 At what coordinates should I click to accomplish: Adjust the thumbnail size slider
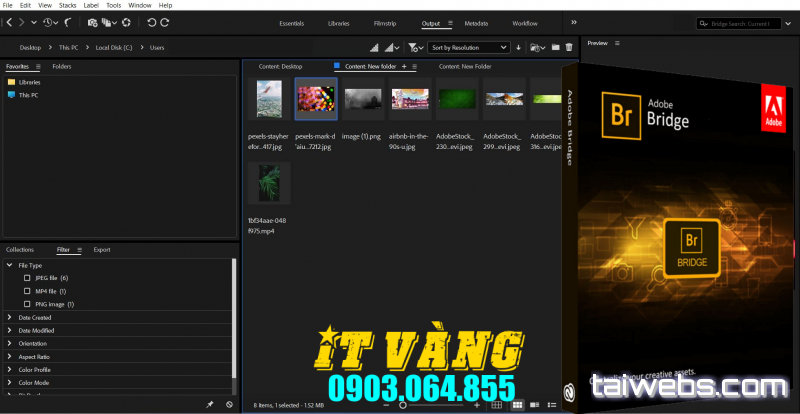pos(403,405)
